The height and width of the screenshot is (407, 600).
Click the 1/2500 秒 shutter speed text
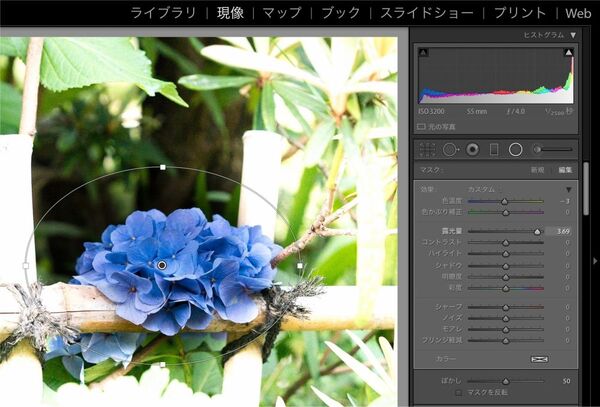[559, 112]
